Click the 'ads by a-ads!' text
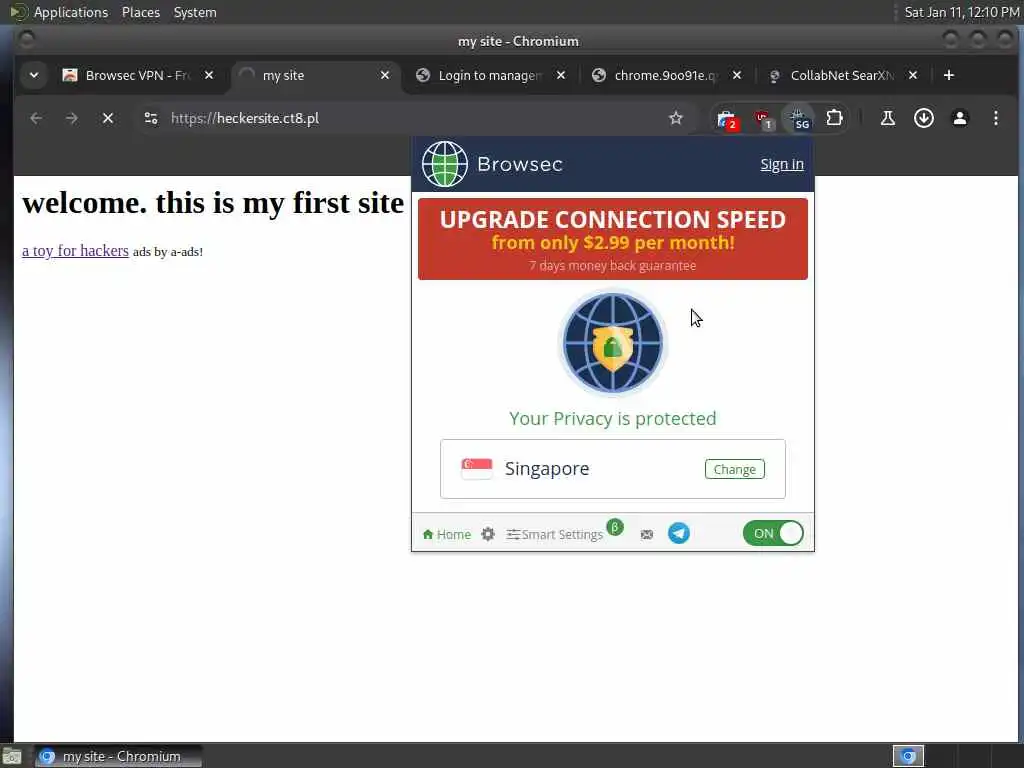 (x=168, y=251)
